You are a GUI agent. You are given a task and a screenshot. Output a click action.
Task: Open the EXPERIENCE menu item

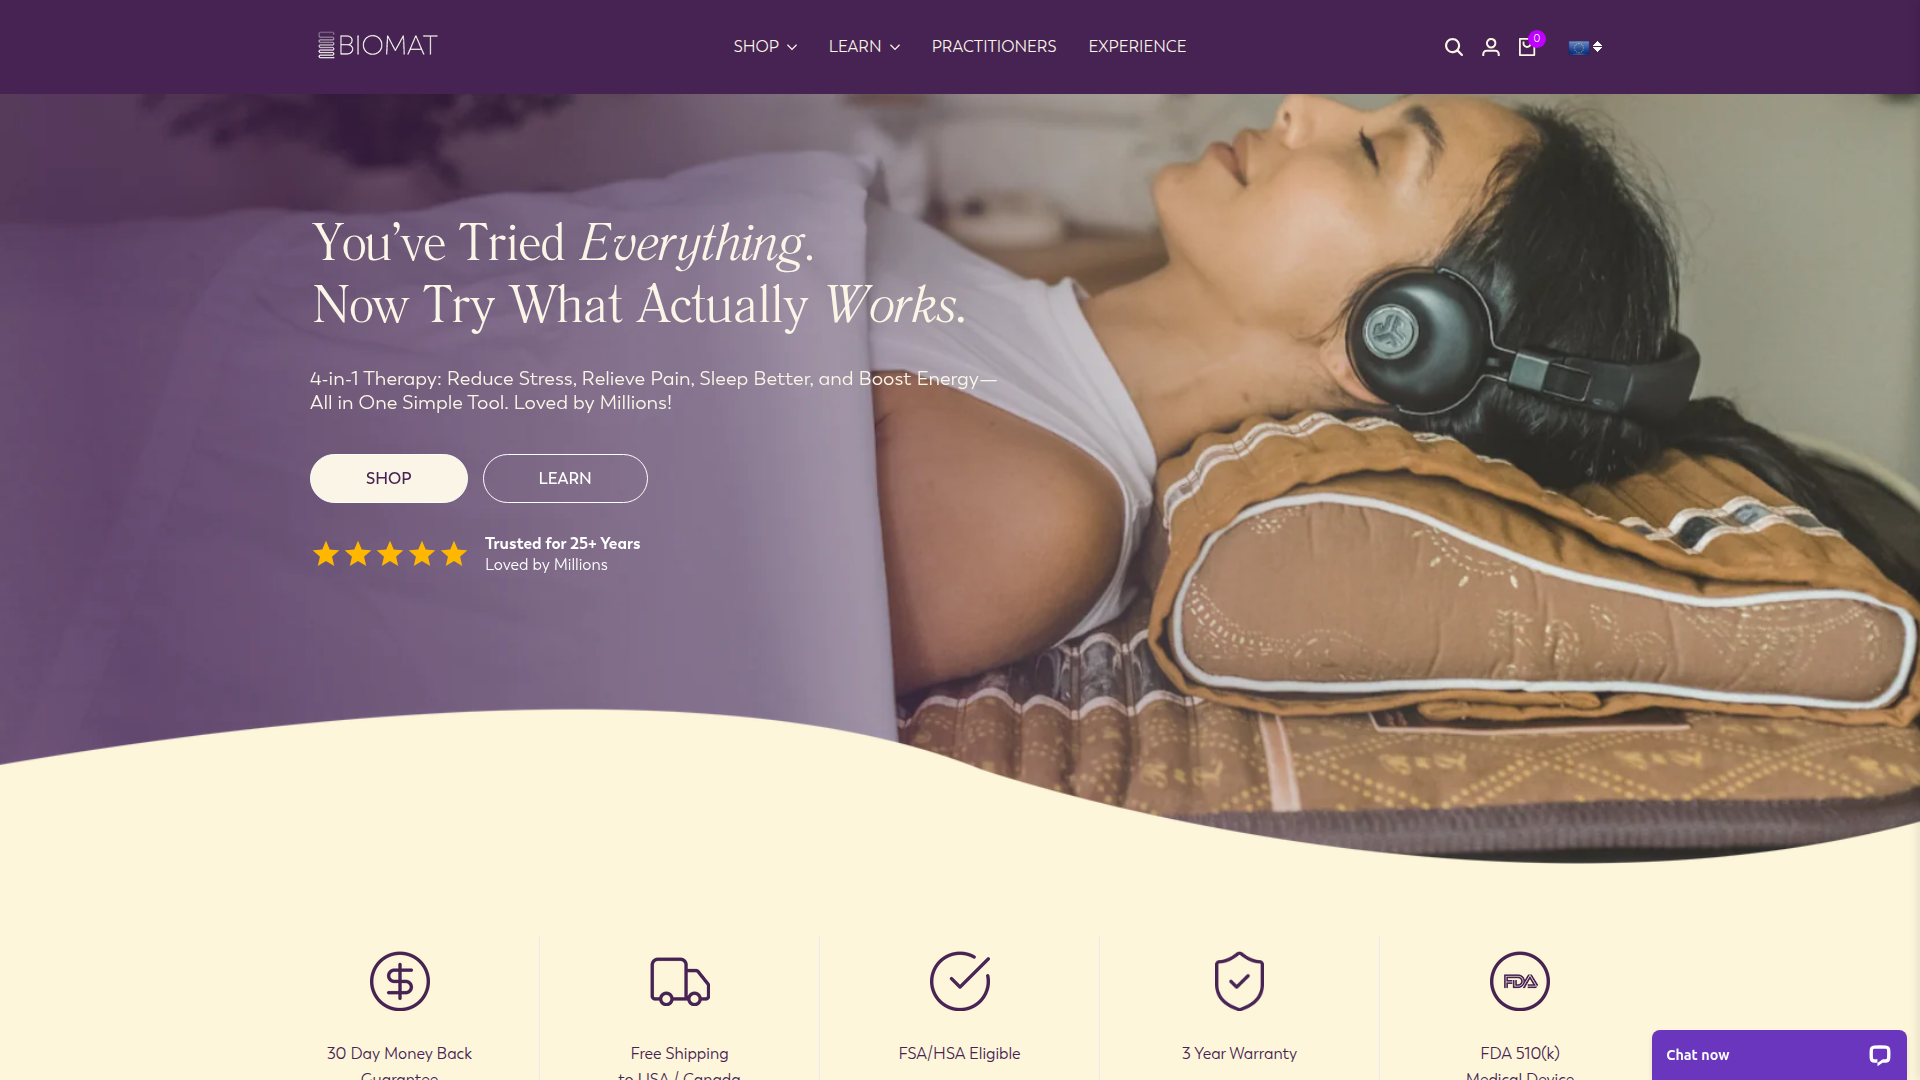(x=1137, y=47)
